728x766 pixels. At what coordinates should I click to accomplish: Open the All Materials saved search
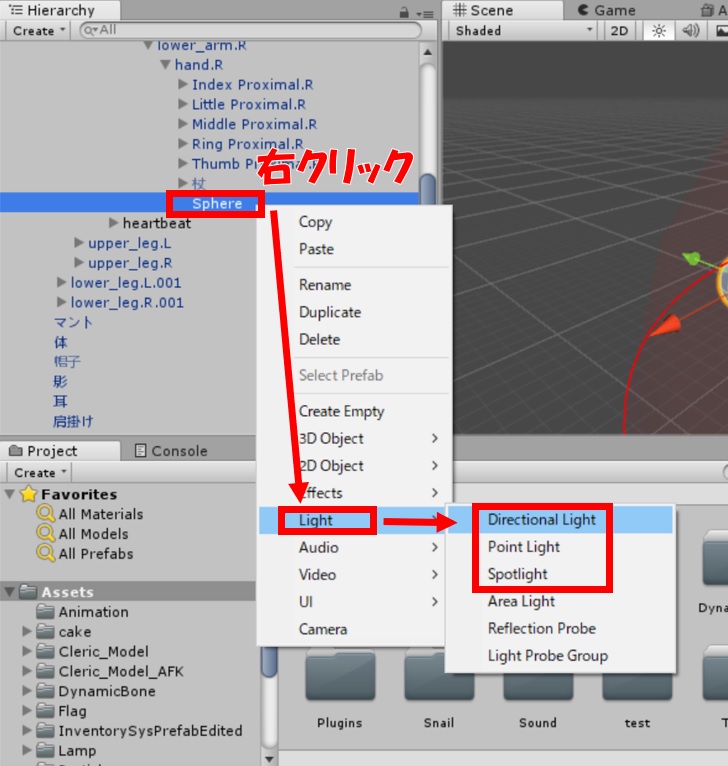coord(100,514)
